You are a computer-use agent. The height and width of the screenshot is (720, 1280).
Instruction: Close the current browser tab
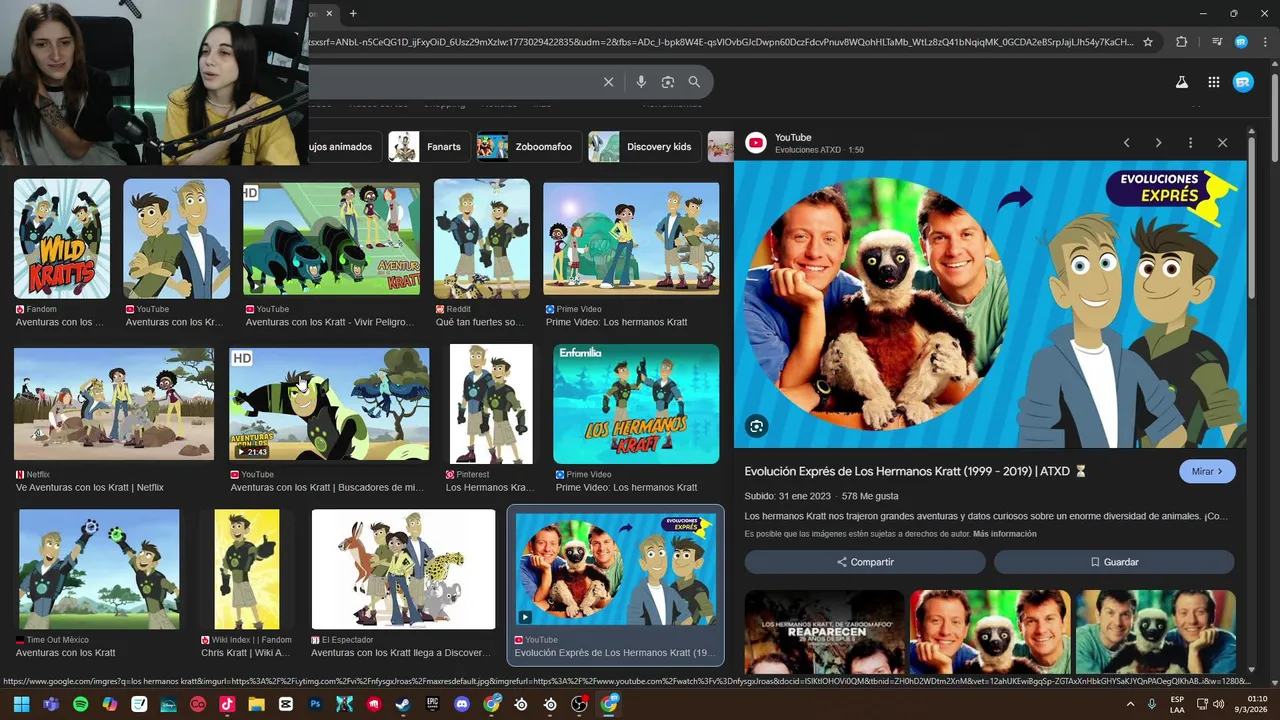(329, 13)
